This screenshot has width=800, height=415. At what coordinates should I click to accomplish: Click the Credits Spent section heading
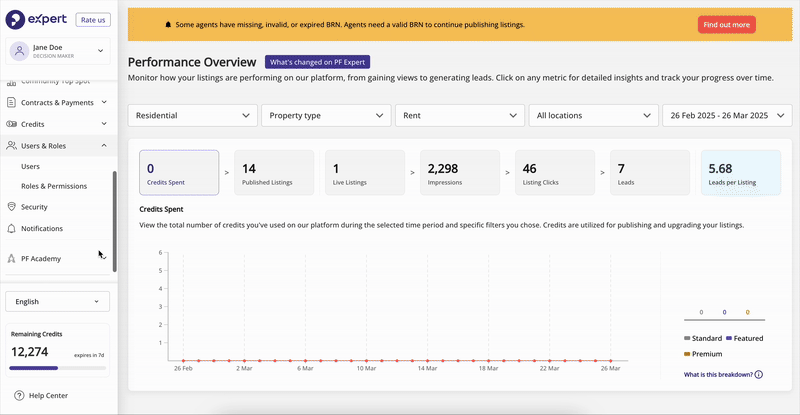(161, 209)
